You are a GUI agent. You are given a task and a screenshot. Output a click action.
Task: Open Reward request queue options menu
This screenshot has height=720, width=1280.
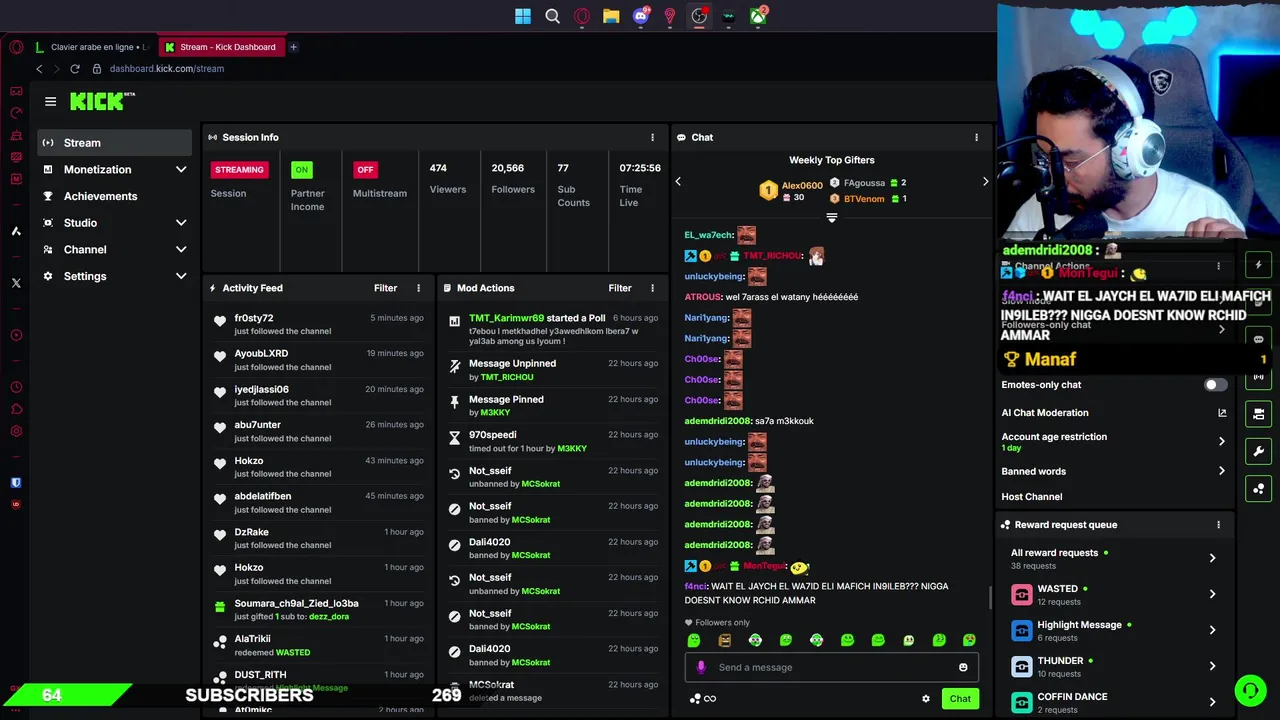(x=1218, y=525)
